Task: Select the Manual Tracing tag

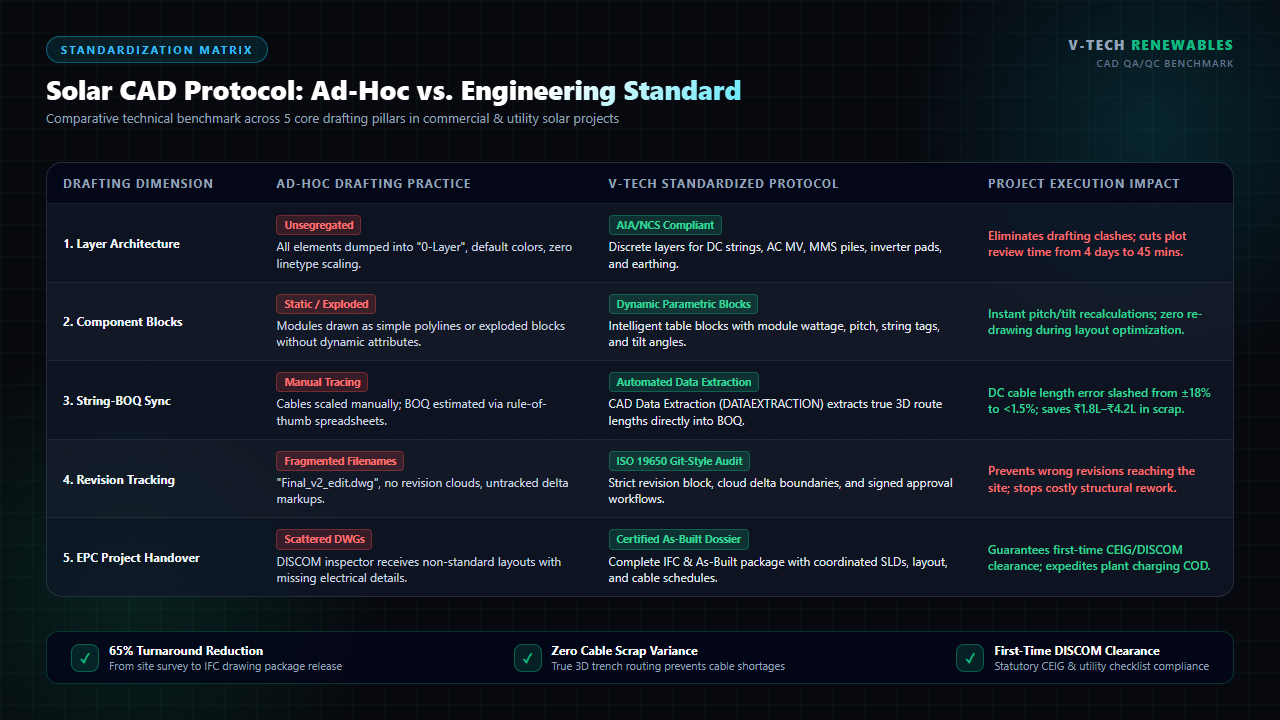Action: (x=323, y=382)
